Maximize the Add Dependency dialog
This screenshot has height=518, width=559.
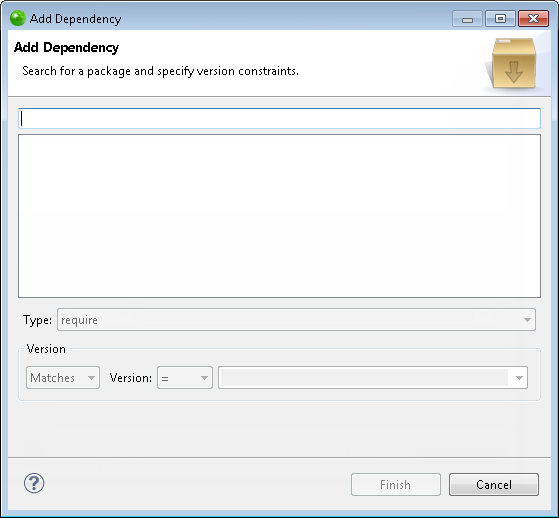point(500,19)
